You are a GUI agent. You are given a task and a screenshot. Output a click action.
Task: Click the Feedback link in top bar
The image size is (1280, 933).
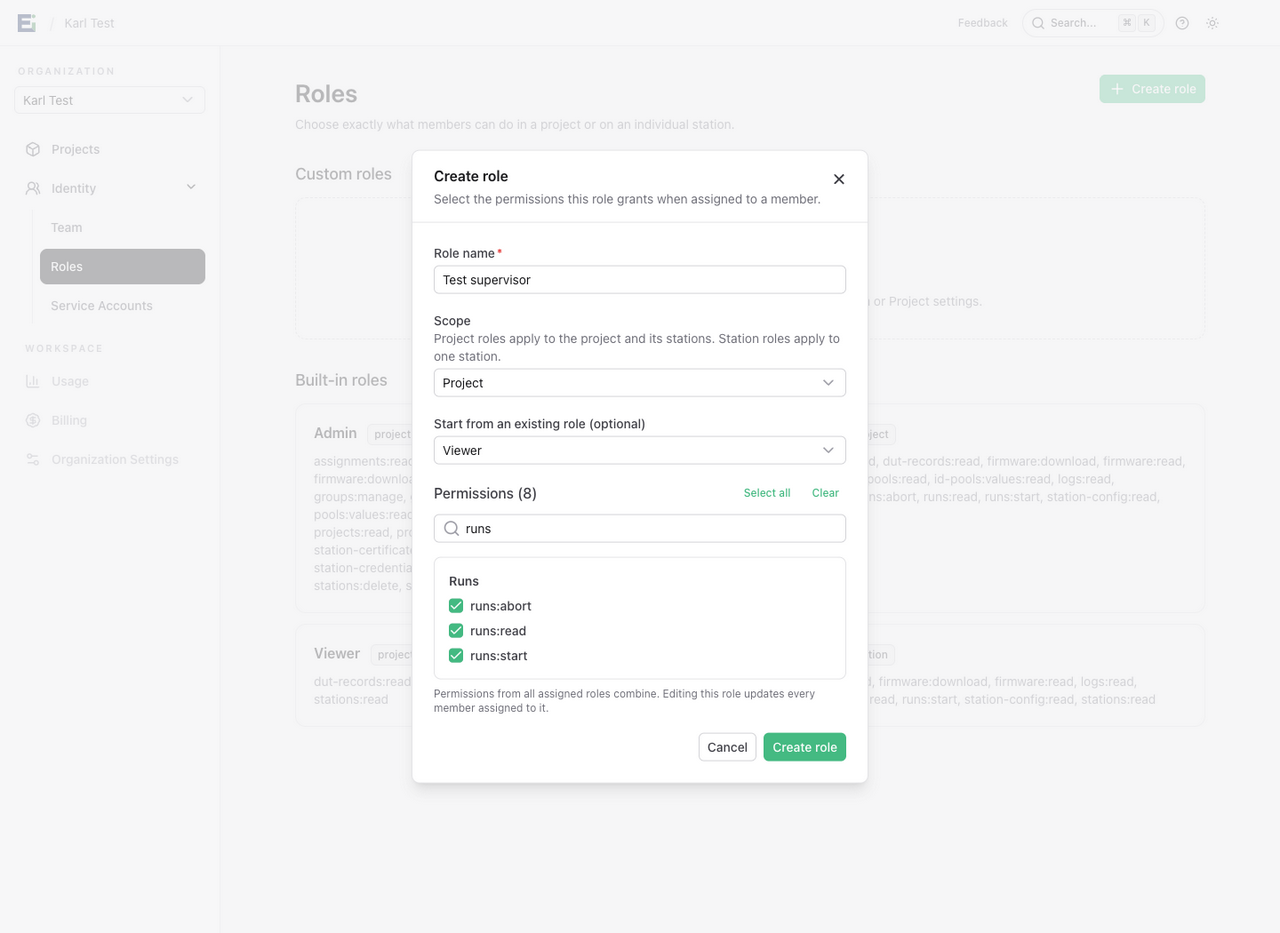click(983, 23)
